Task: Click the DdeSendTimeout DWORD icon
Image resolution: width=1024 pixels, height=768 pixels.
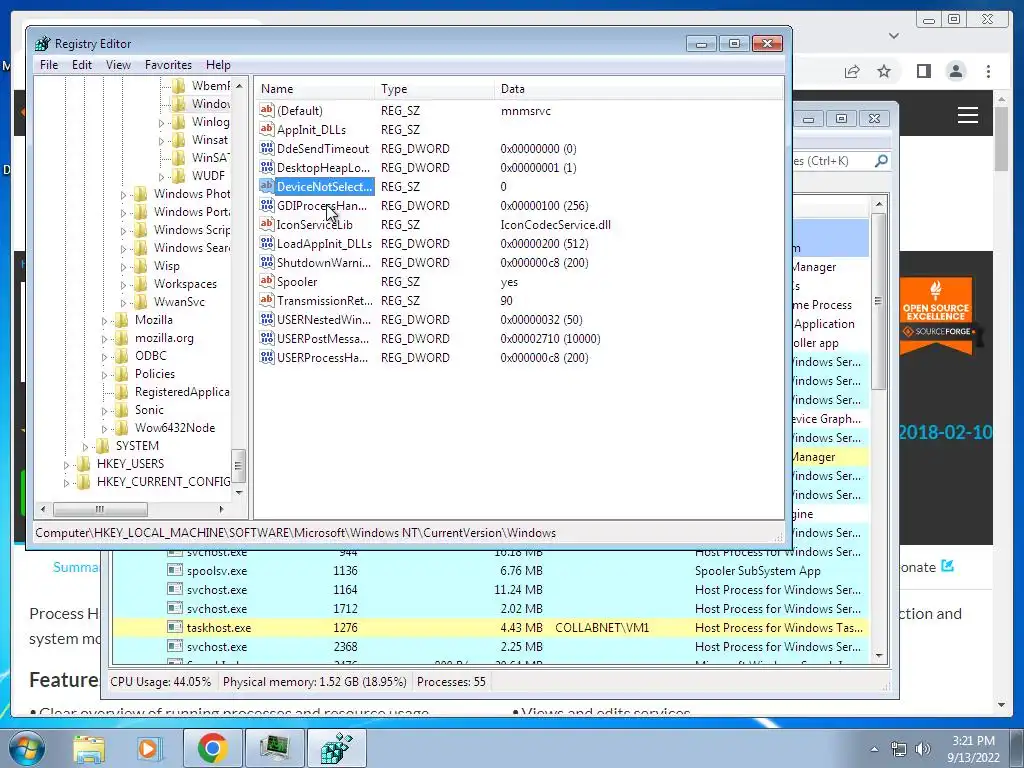Action: click(x=266, y=148)
